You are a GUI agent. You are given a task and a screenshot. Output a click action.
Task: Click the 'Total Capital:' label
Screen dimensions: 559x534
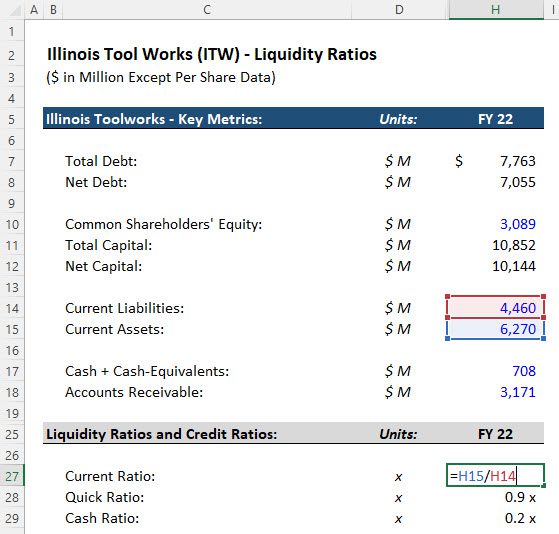click(109, 245)
